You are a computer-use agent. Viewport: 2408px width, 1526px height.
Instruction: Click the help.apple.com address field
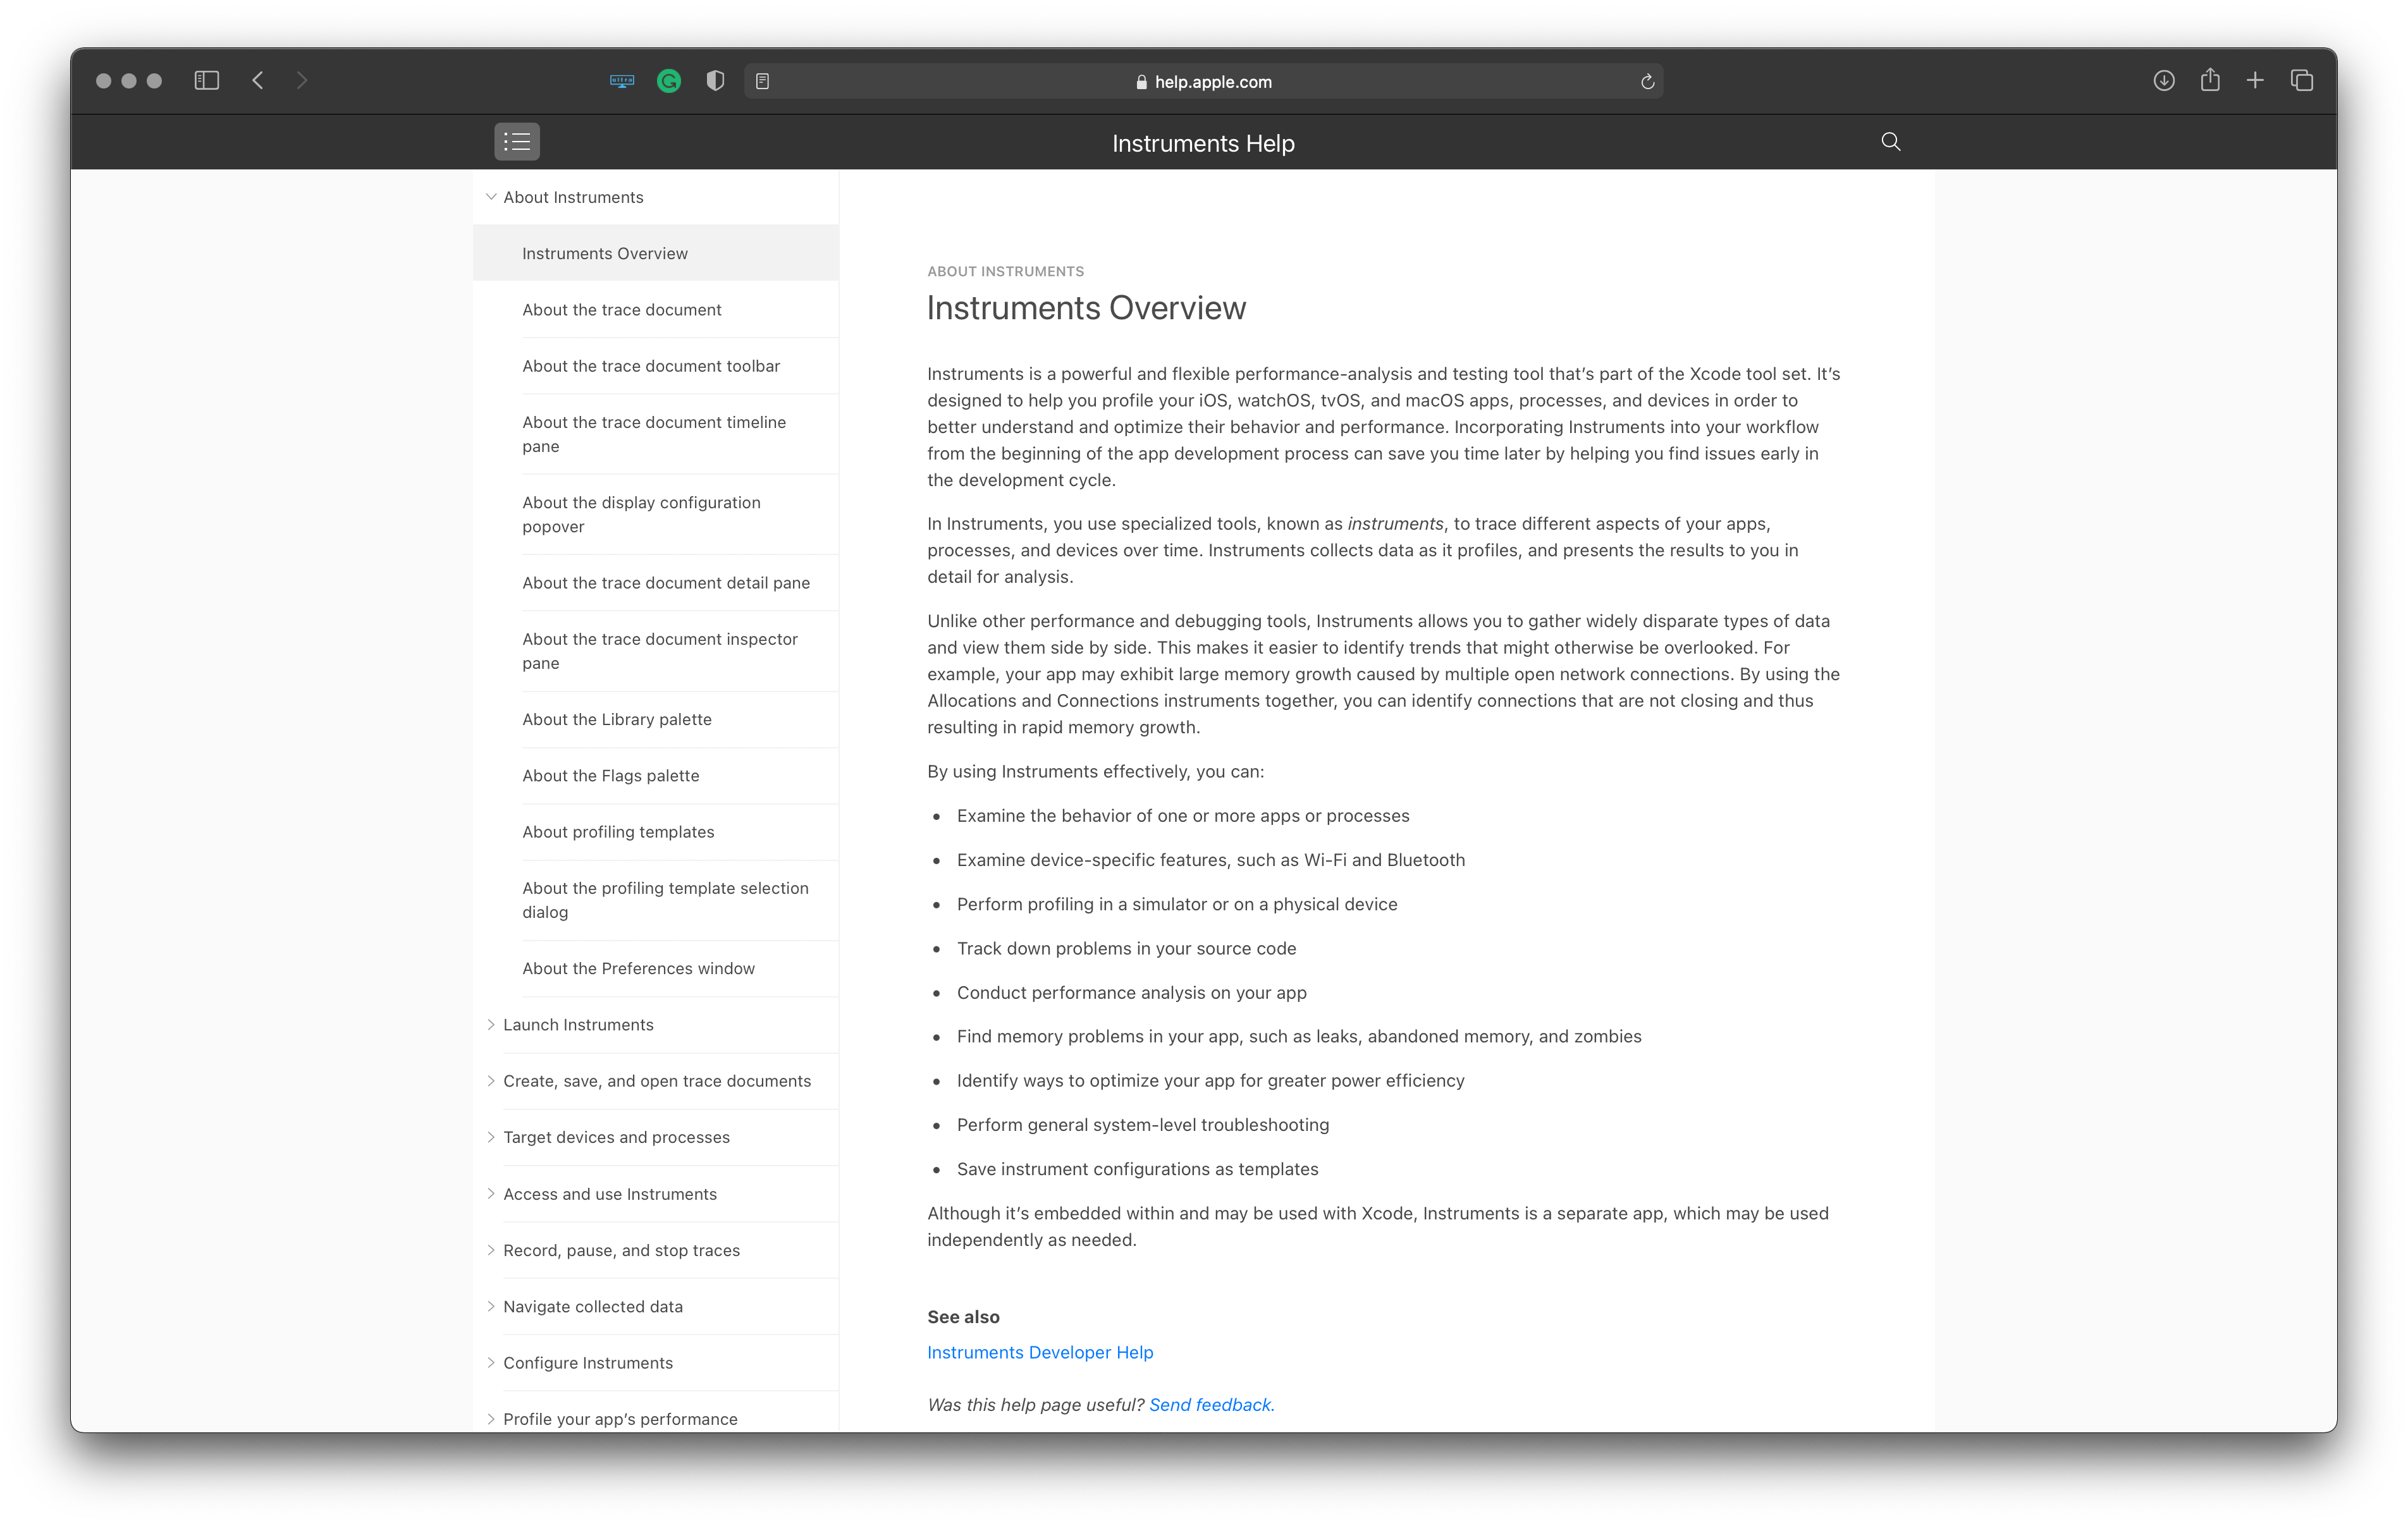click(x=1203, y=81)
